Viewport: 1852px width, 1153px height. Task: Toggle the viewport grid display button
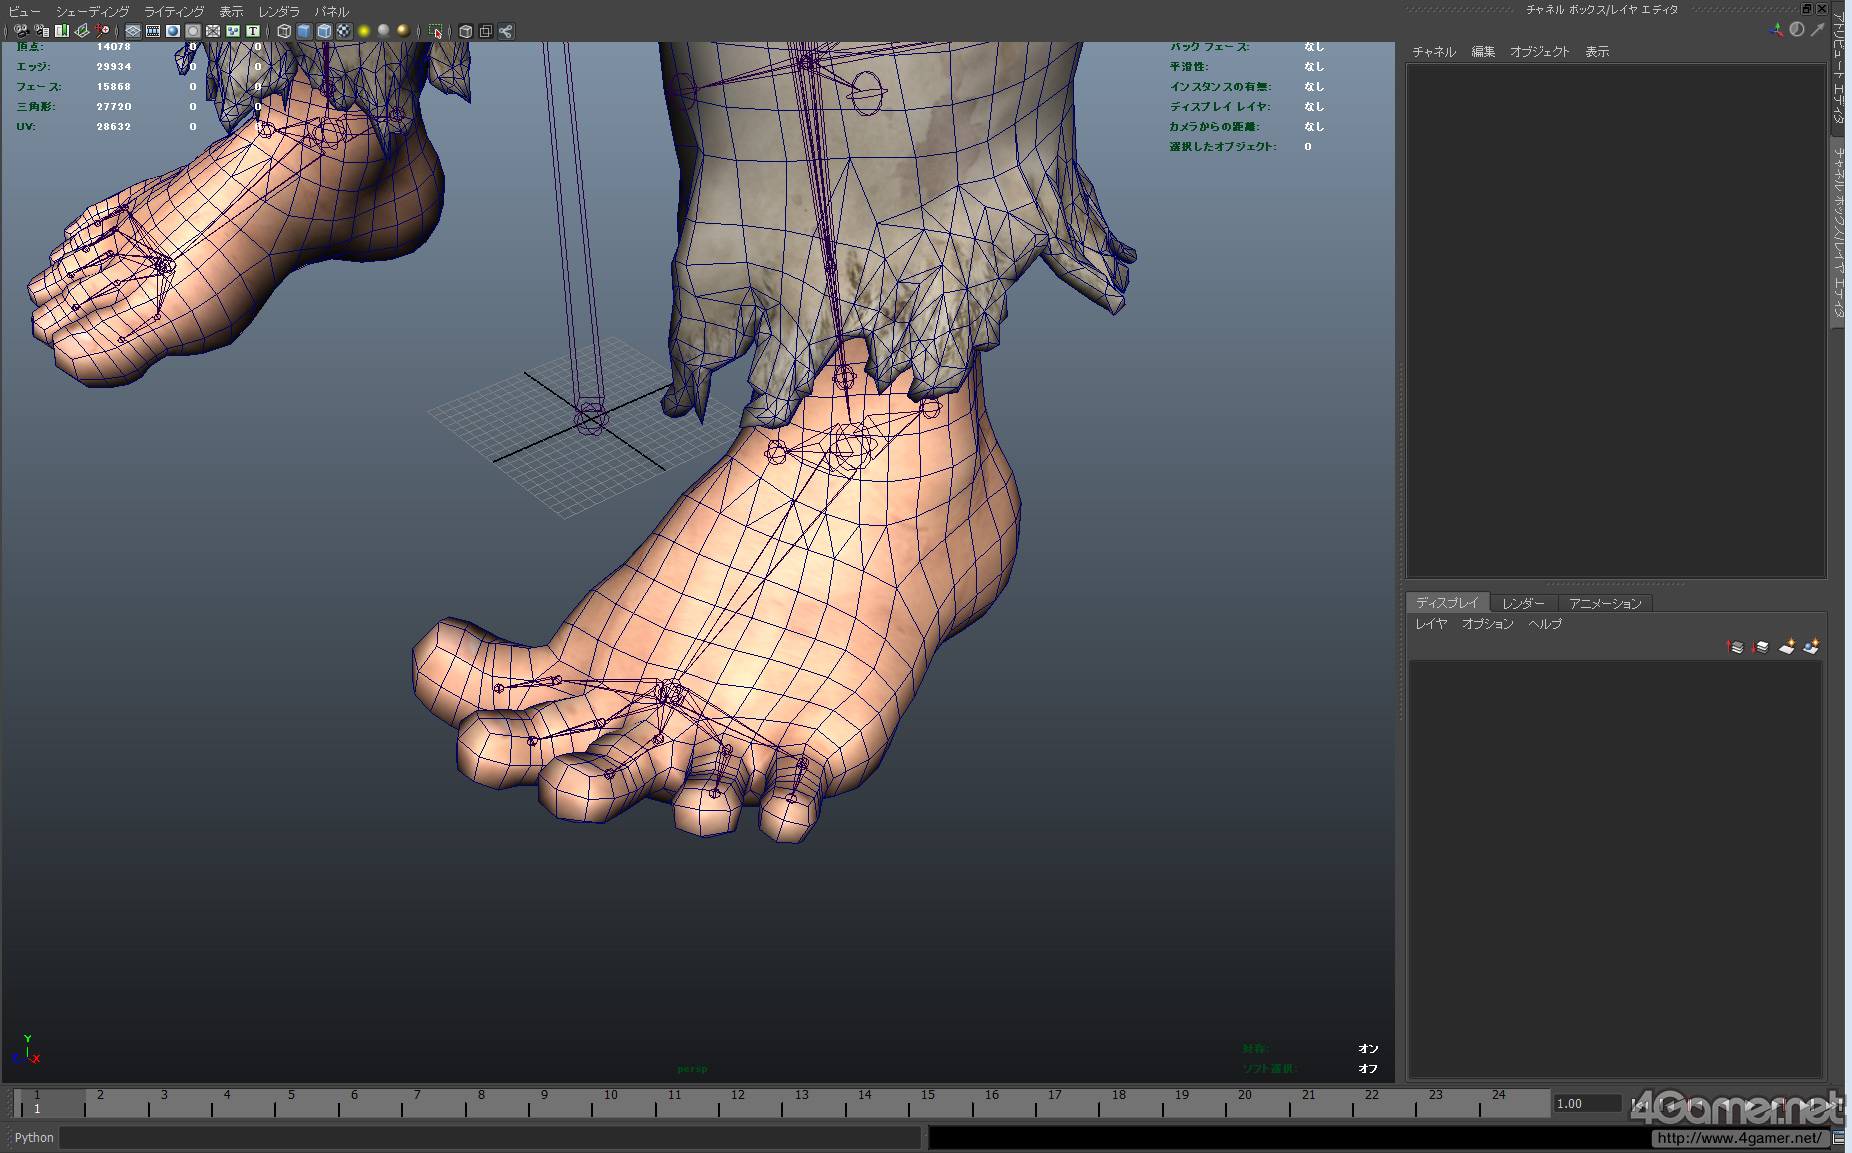[133, 31]
